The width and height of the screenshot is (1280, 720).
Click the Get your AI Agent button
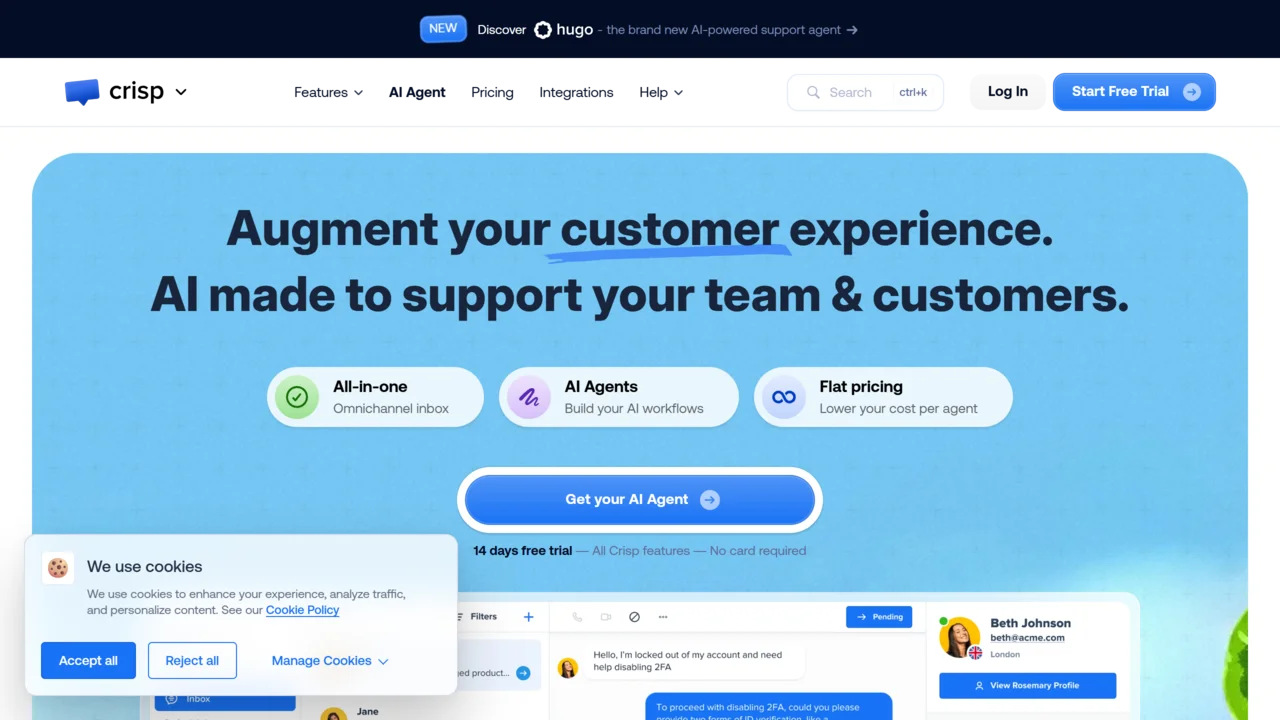coord(640,500)
